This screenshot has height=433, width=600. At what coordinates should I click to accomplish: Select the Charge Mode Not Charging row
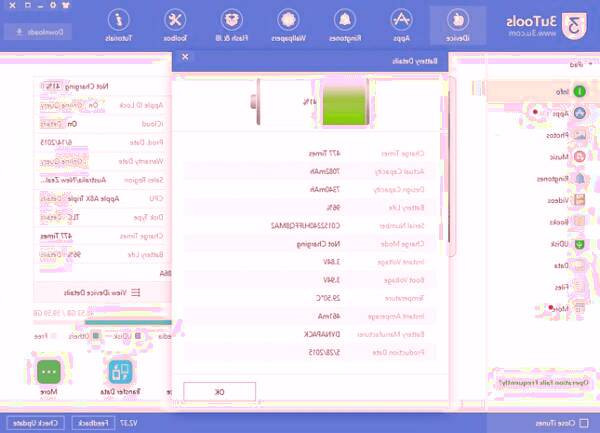click(x=310, y=244)
